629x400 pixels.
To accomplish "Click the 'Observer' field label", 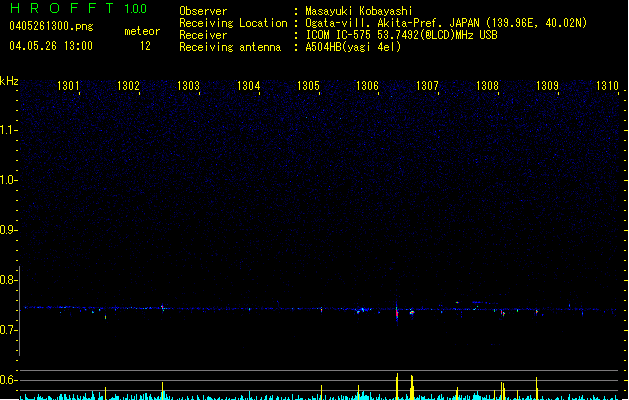I will click(x=203, y=11).
